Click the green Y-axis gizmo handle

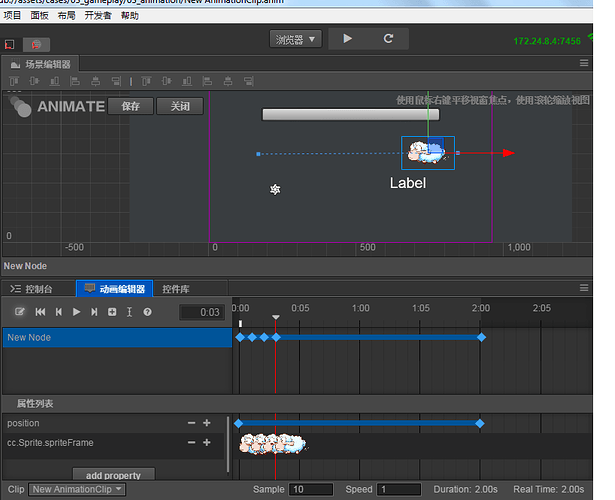tap(428, 114)
